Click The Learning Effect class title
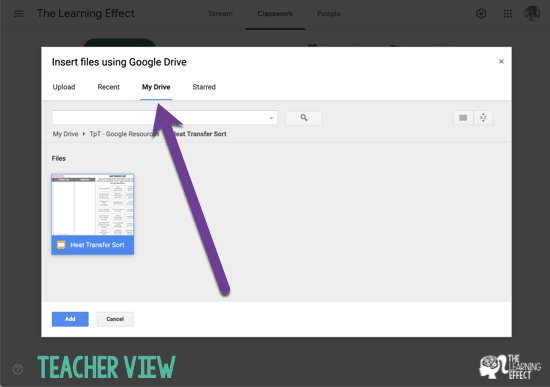This screenshot has width=550, height=387. click(86, 13)
